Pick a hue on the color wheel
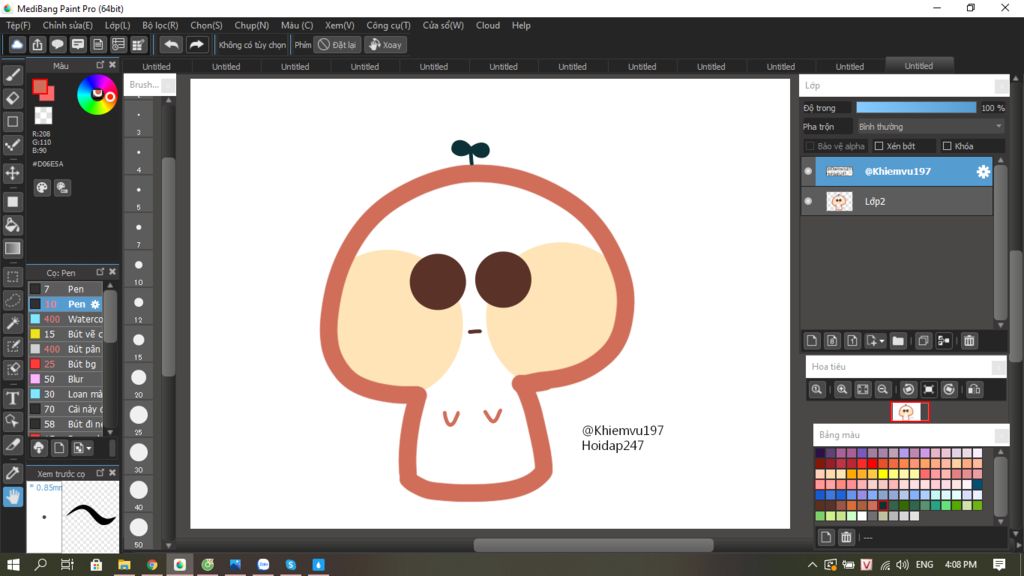 pyautogui.click(x=97, y=95)
